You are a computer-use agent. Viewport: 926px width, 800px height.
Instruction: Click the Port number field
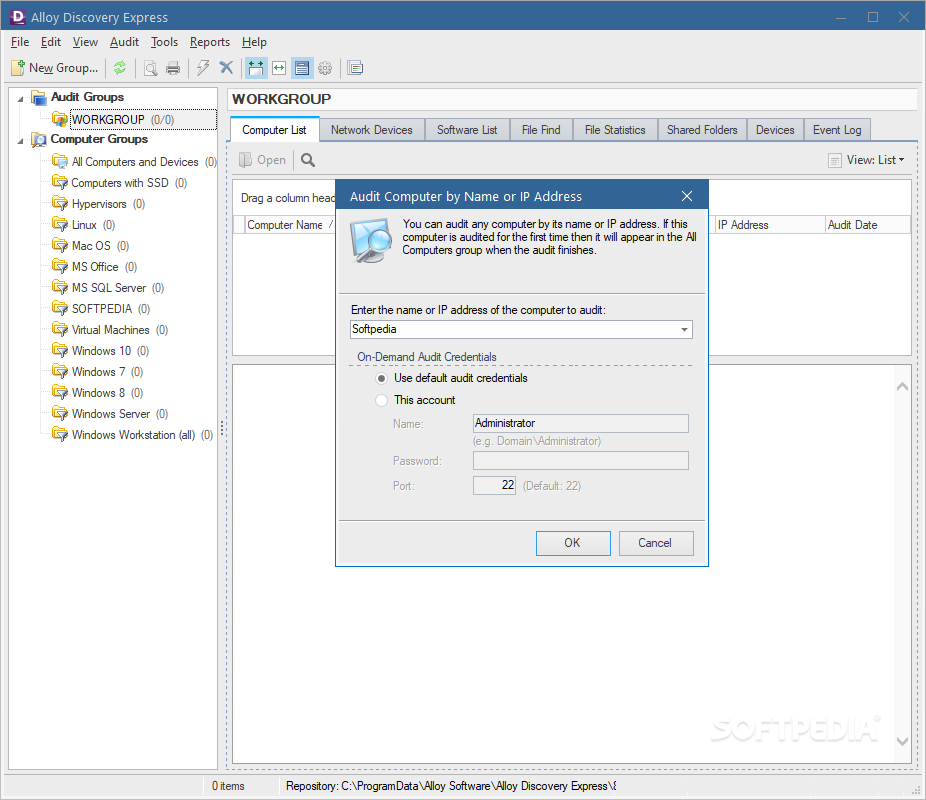click(x=494, y=485)
